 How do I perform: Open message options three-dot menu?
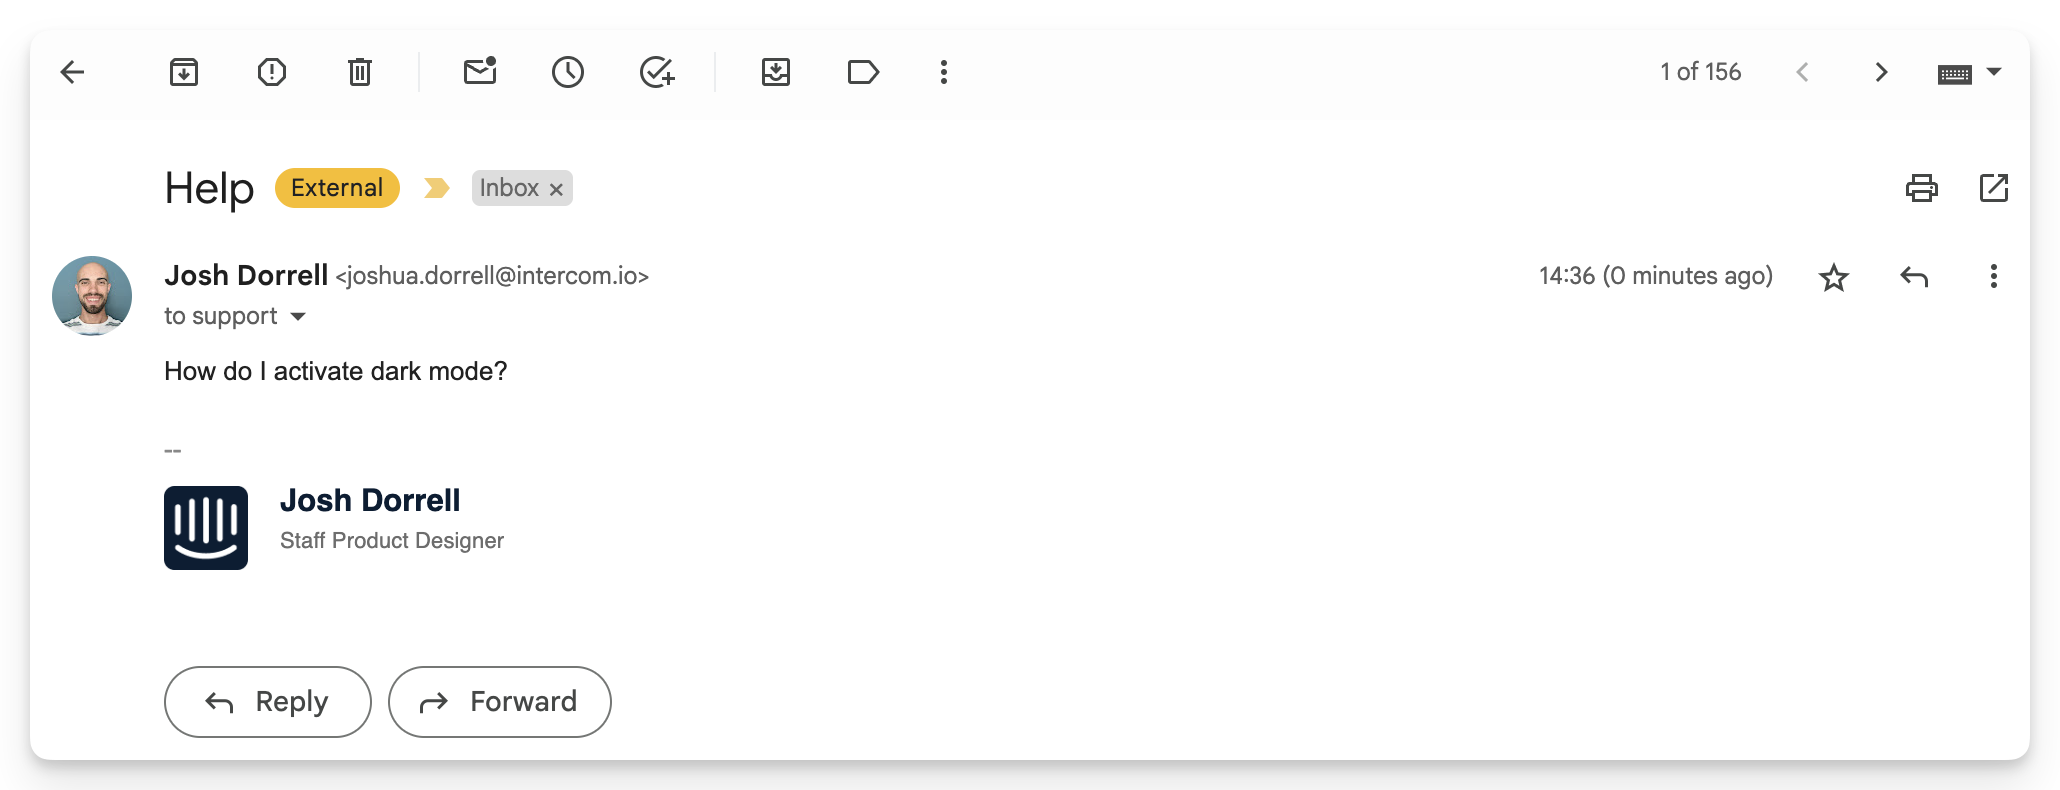click(x=1994, y=277)
